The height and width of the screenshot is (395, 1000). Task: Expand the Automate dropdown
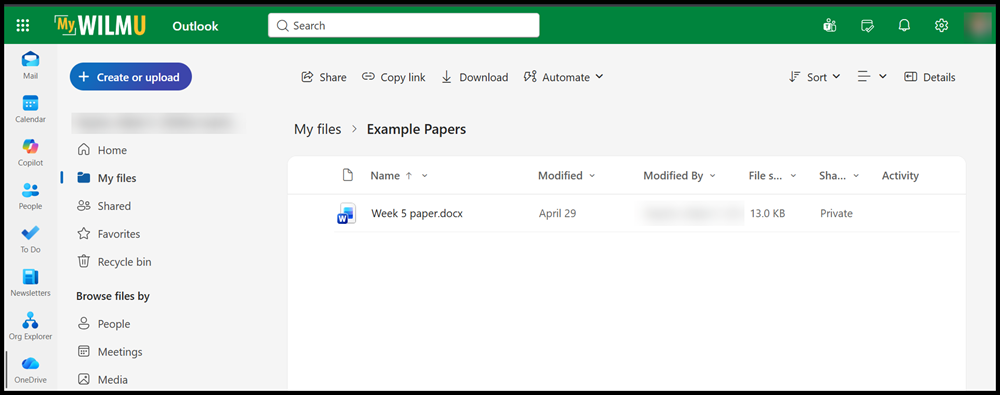pyautogui.click(x=563, y=77)
